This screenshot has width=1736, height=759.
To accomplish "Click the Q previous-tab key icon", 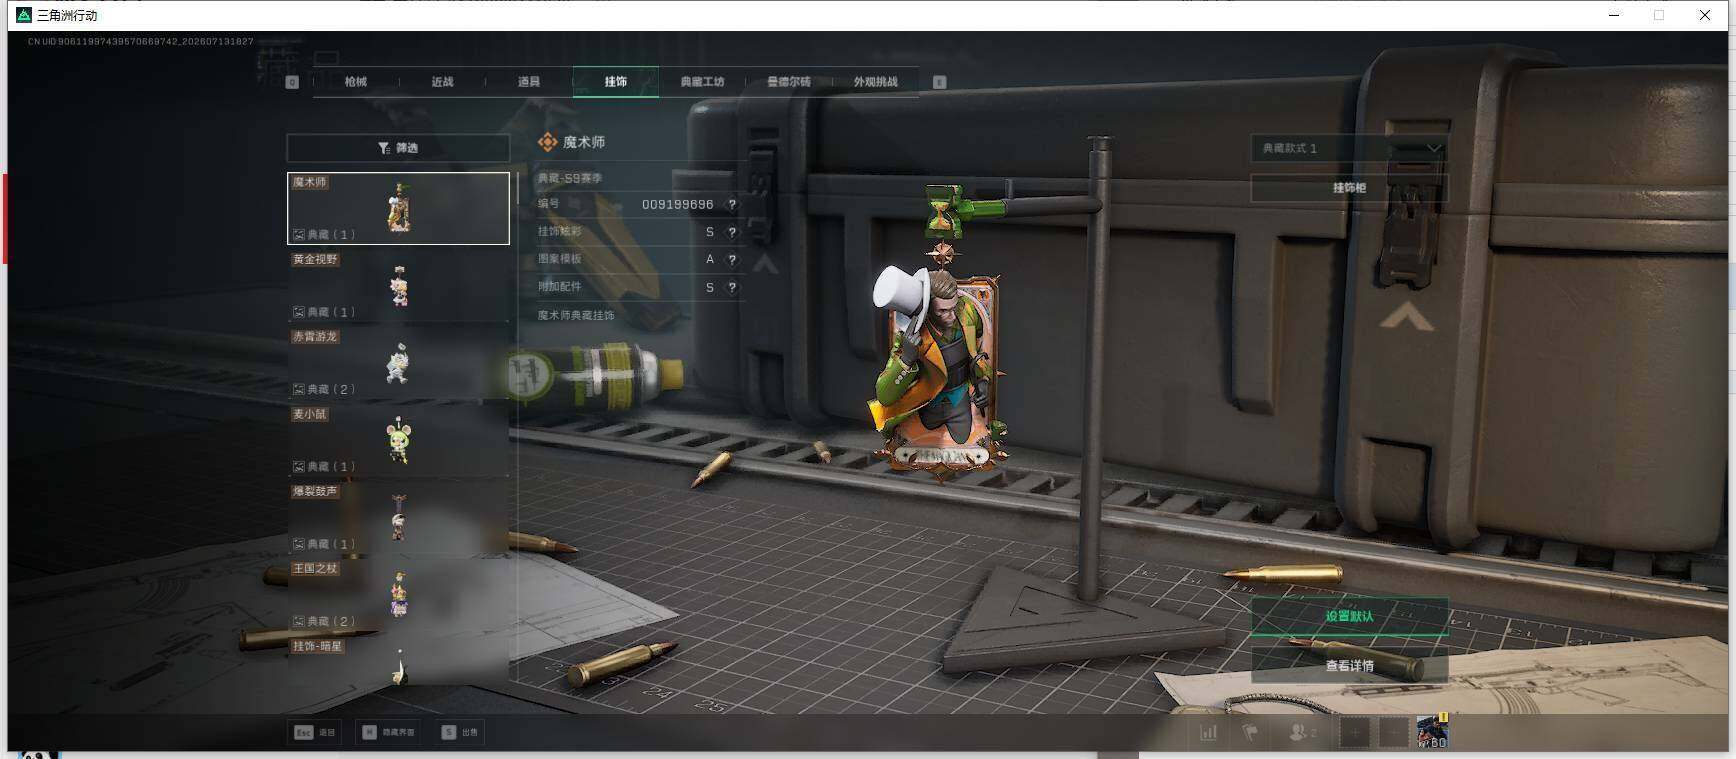I will (x=292, y=82).
